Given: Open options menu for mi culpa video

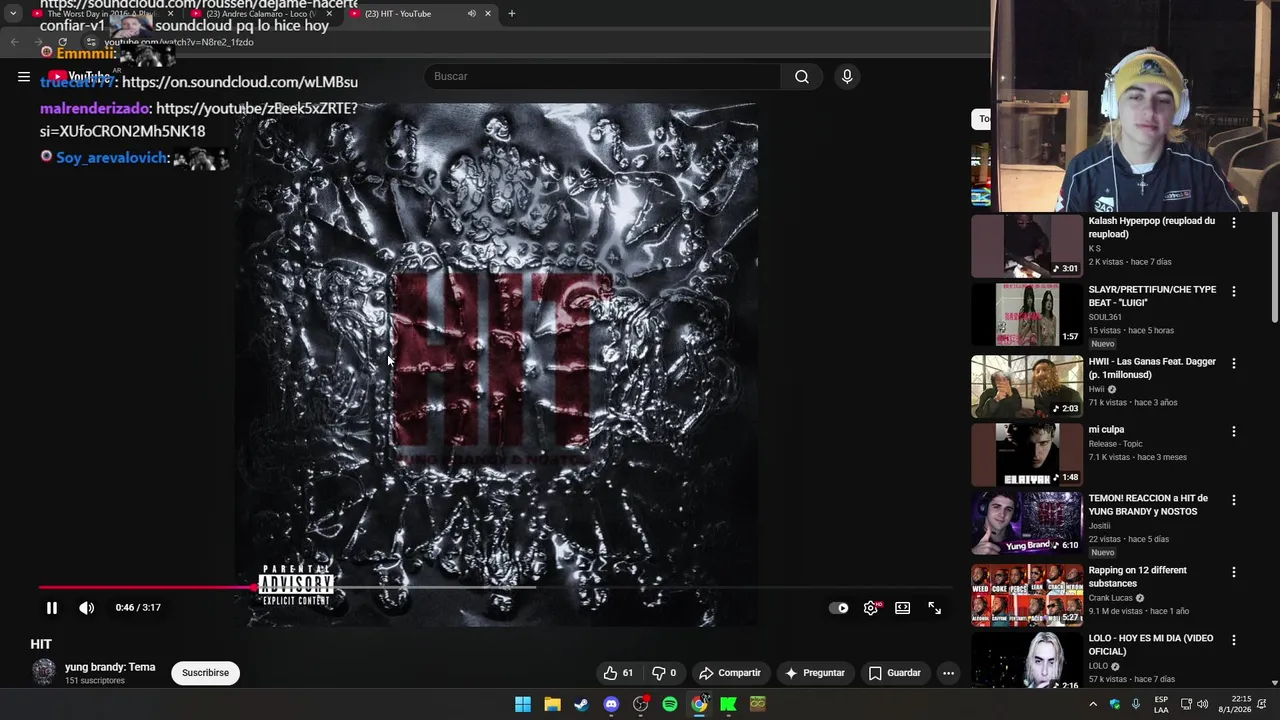Looking at the screenshot, I should tap(1233, 431).
